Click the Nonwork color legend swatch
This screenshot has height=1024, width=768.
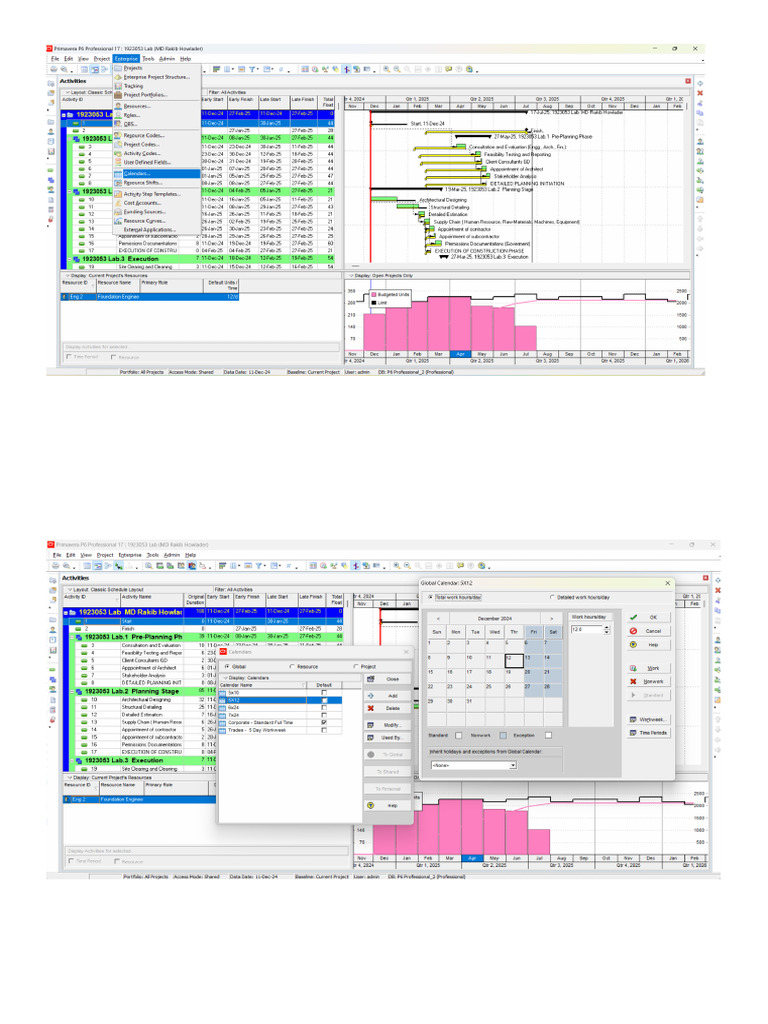point(503,736)
